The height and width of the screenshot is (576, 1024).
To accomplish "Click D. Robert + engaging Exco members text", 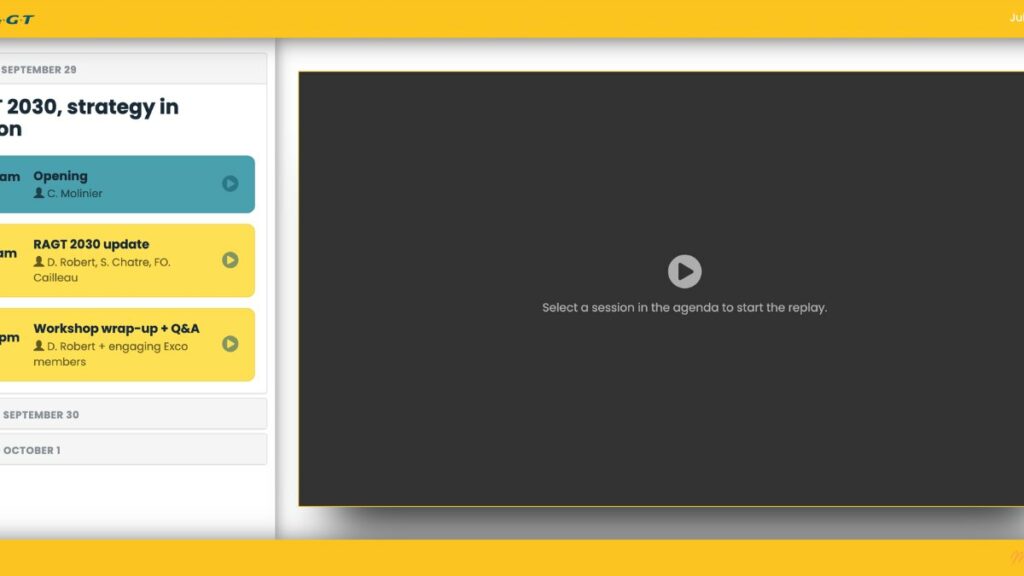I will (x=110, y=354).
